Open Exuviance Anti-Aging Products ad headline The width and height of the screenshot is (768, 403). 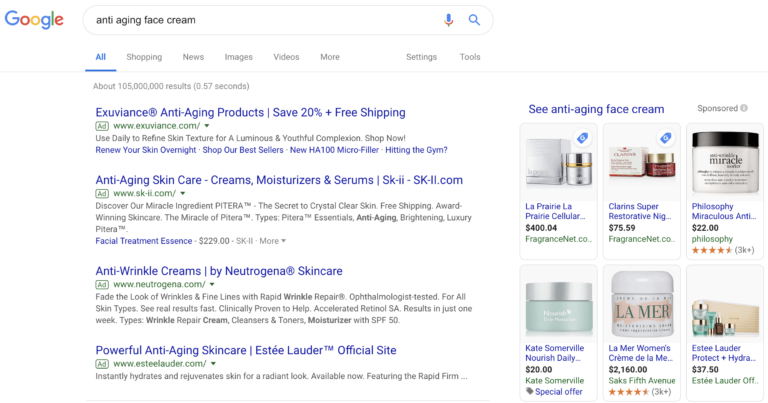tap(250, 112)
